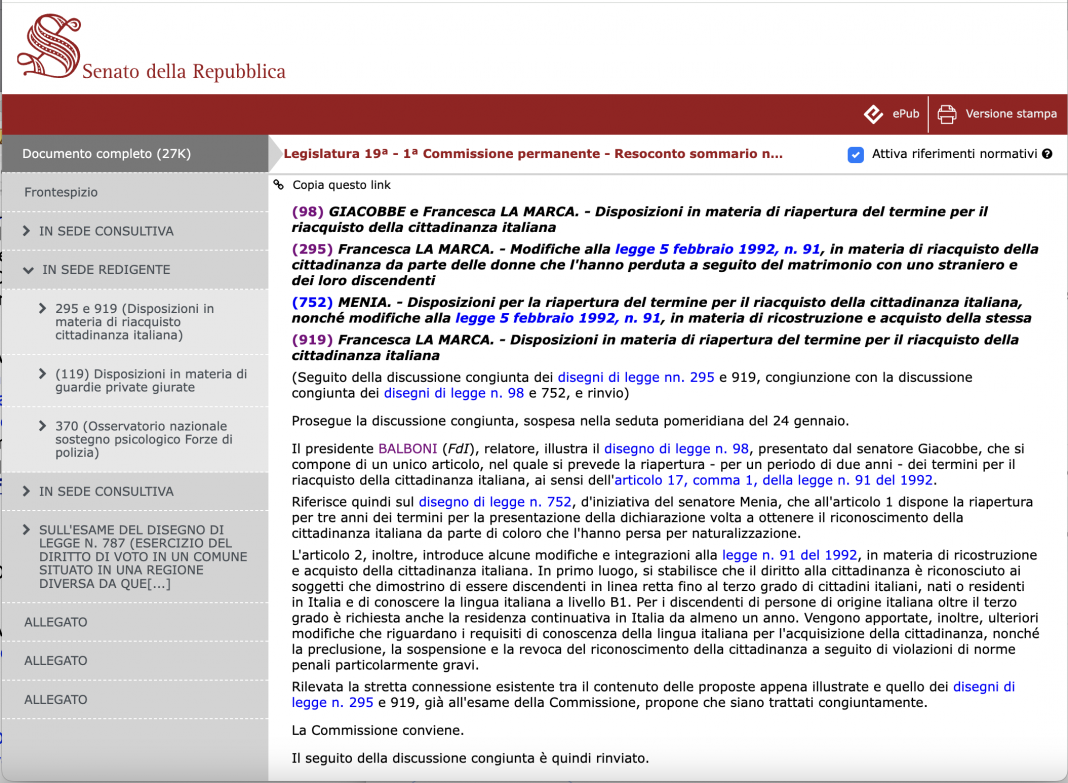Follow the disegno di legge n. 752 link
Viewport: 1068px width, 783px height.
pos(495,502)
